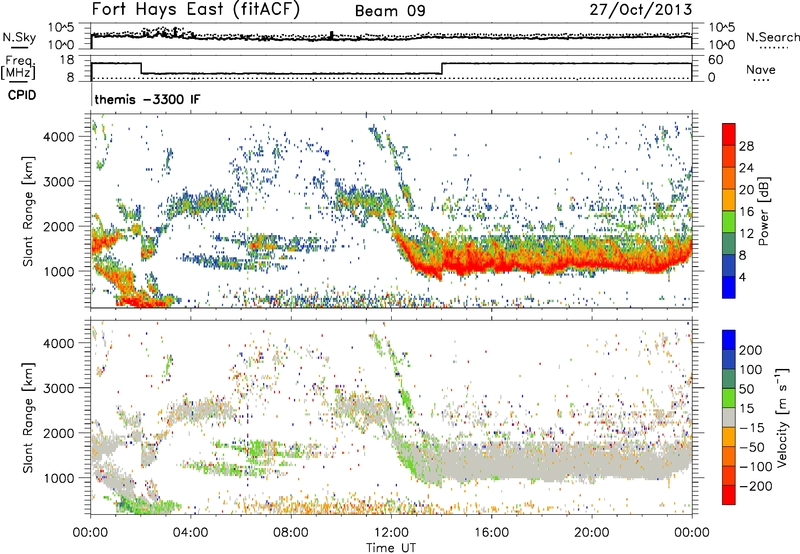Click the 'Nave' legend label

(x=760, y=69)
